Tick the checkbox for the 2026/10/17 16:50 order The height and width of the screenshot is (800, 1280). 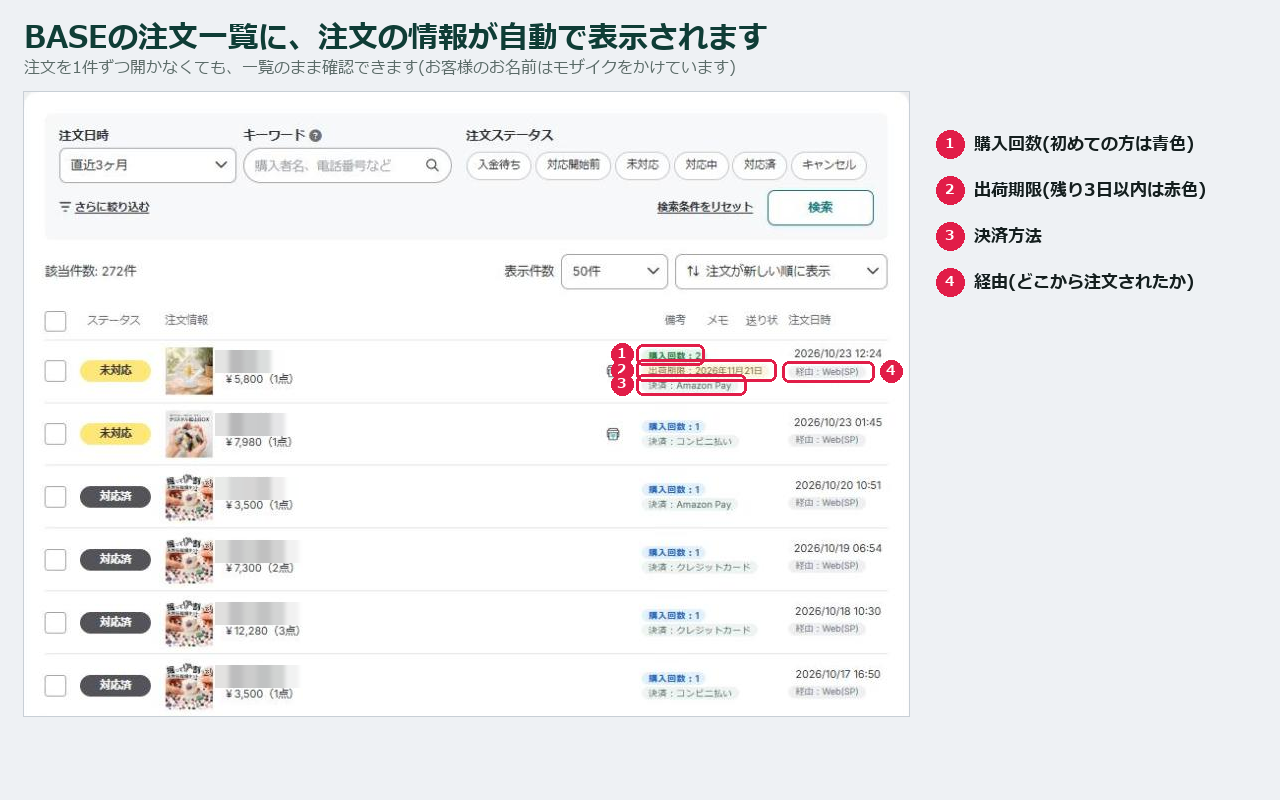(56, 685)
